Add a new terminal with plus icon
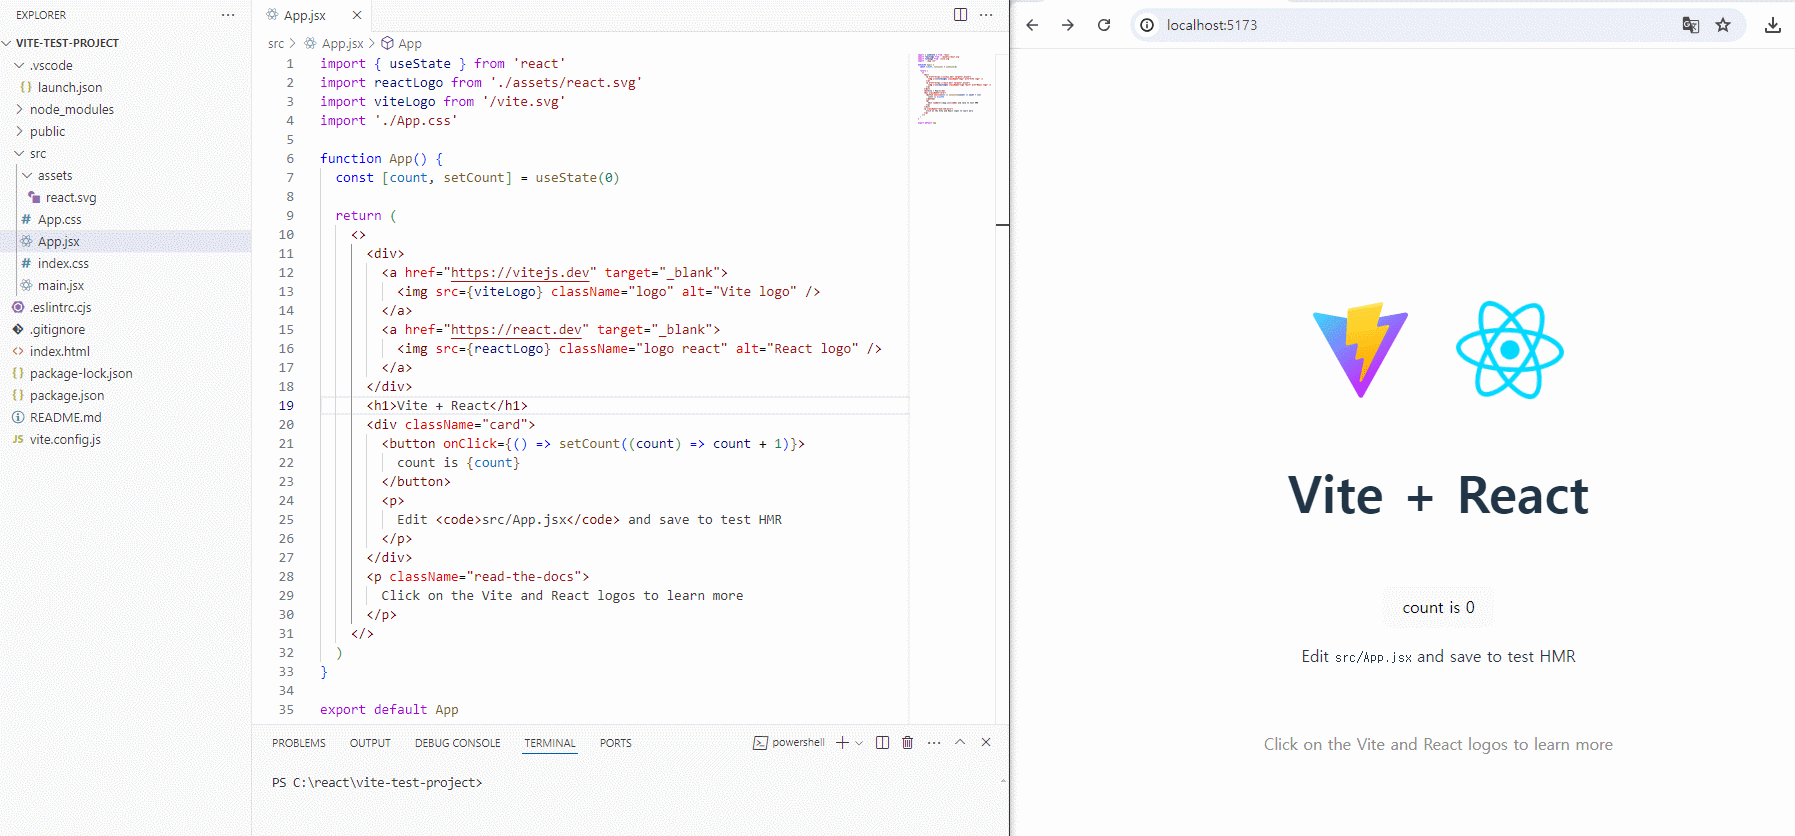Screen dimensions: 1795x836 [842, 742]
